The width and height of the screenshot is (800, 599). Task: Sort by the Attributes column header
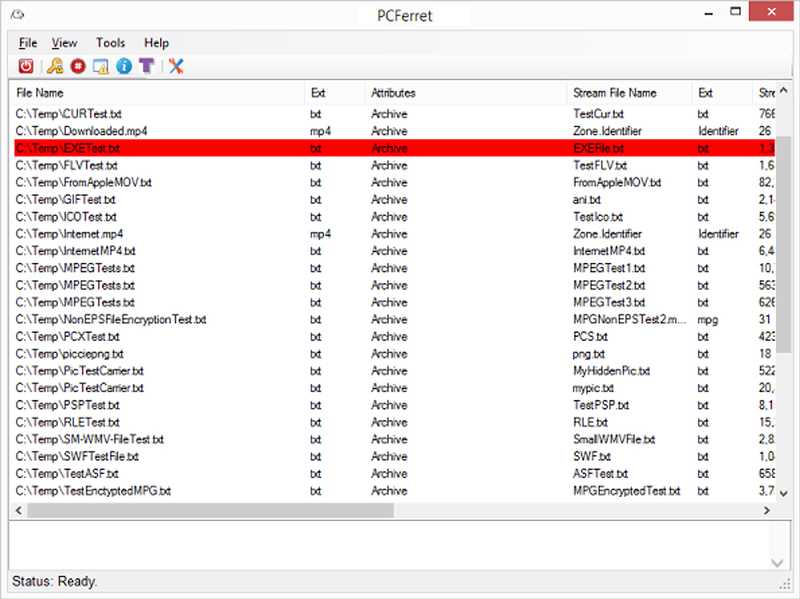coord(466,93)
